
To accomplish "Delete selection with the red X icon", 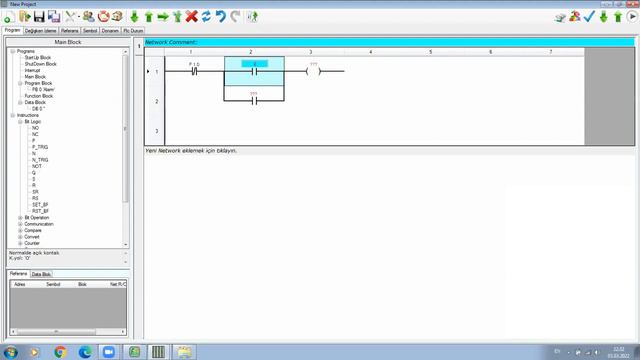I will tap(191, 17).
